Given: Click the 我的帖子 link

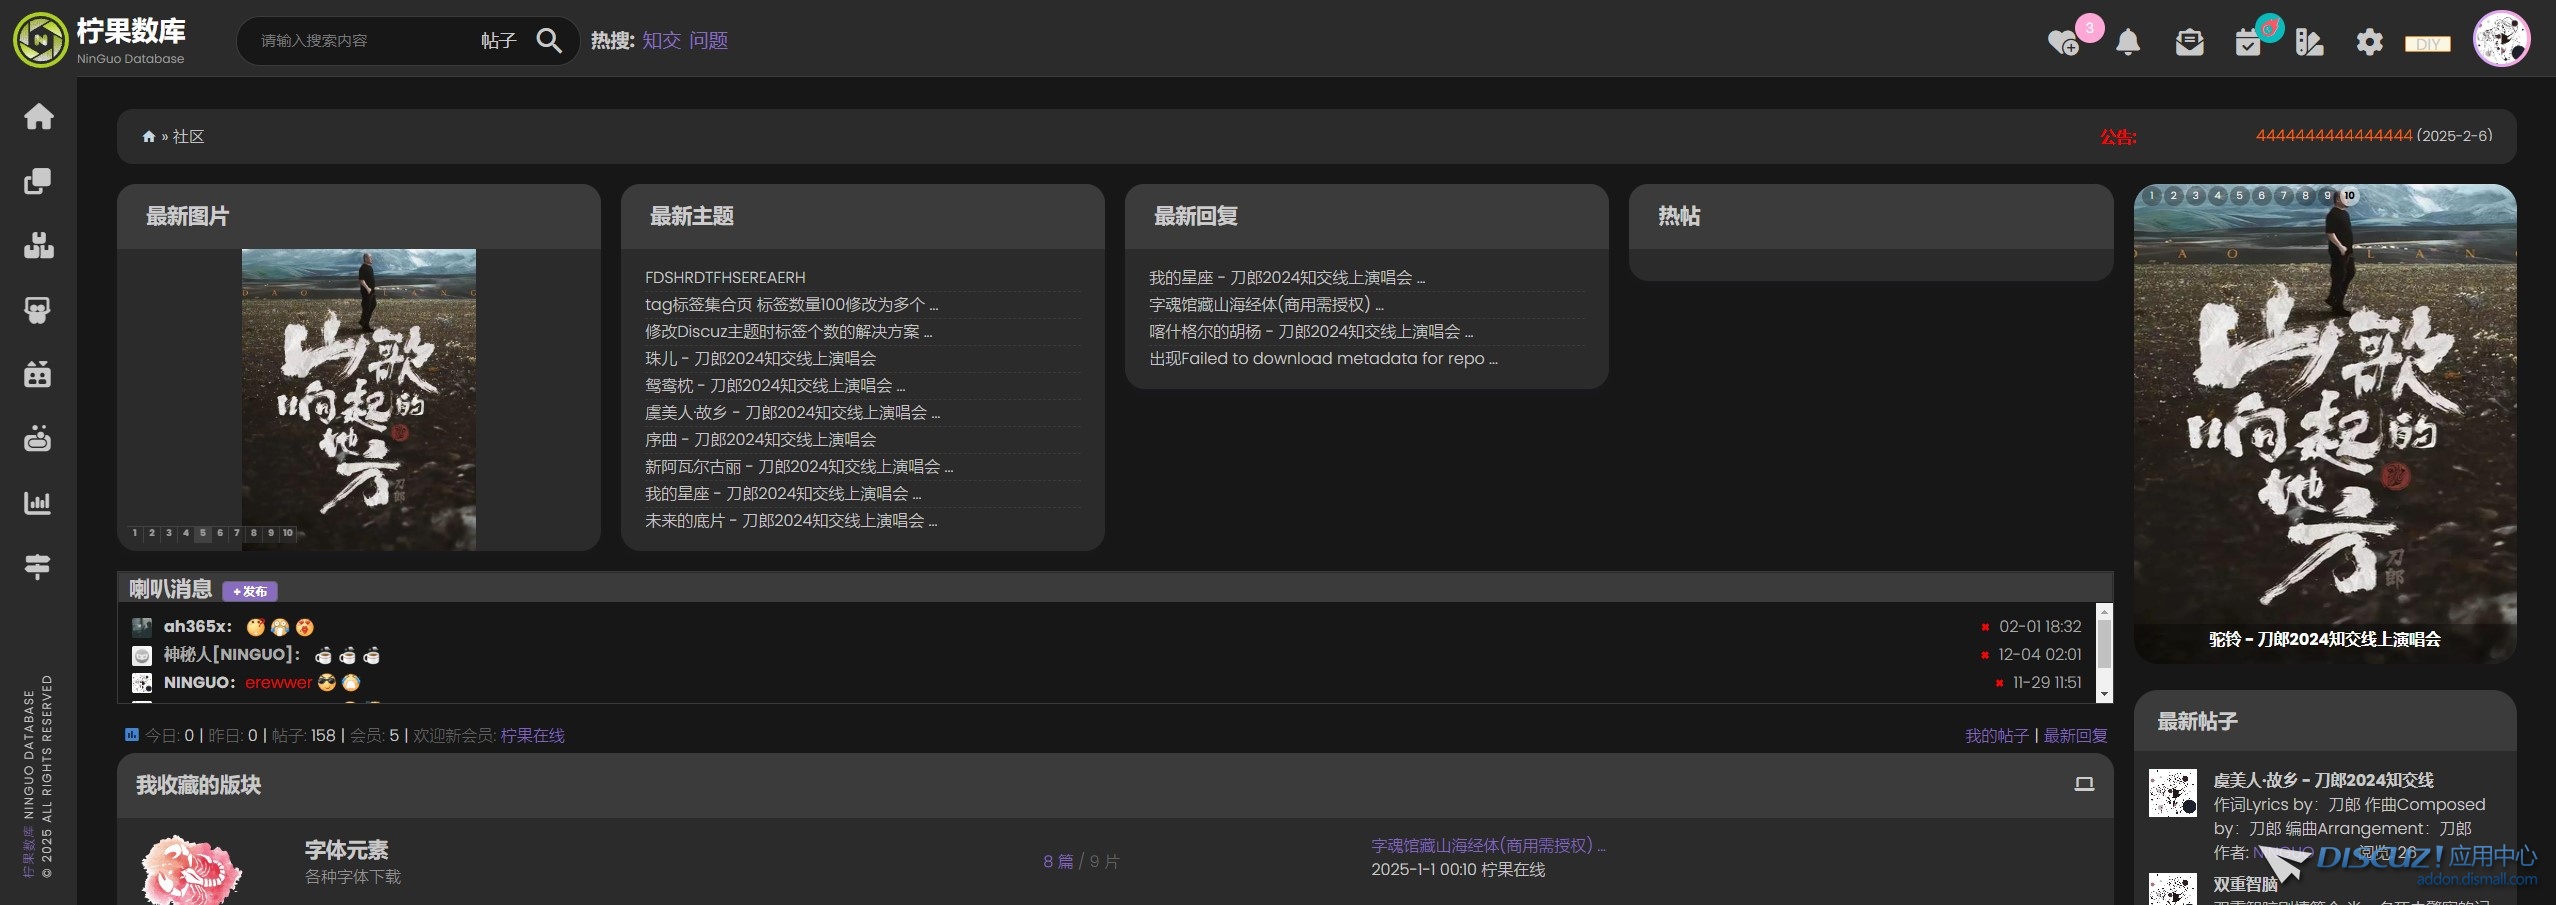Looking at the screenshot, I should point(1996,736).
